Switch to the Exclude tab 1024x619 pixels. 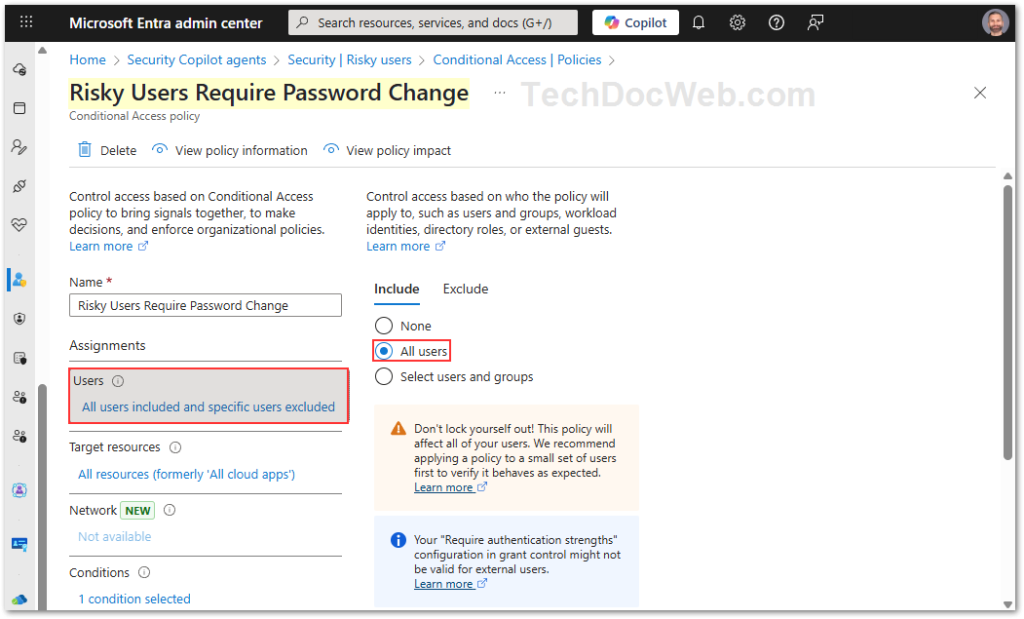pos(465,289)
